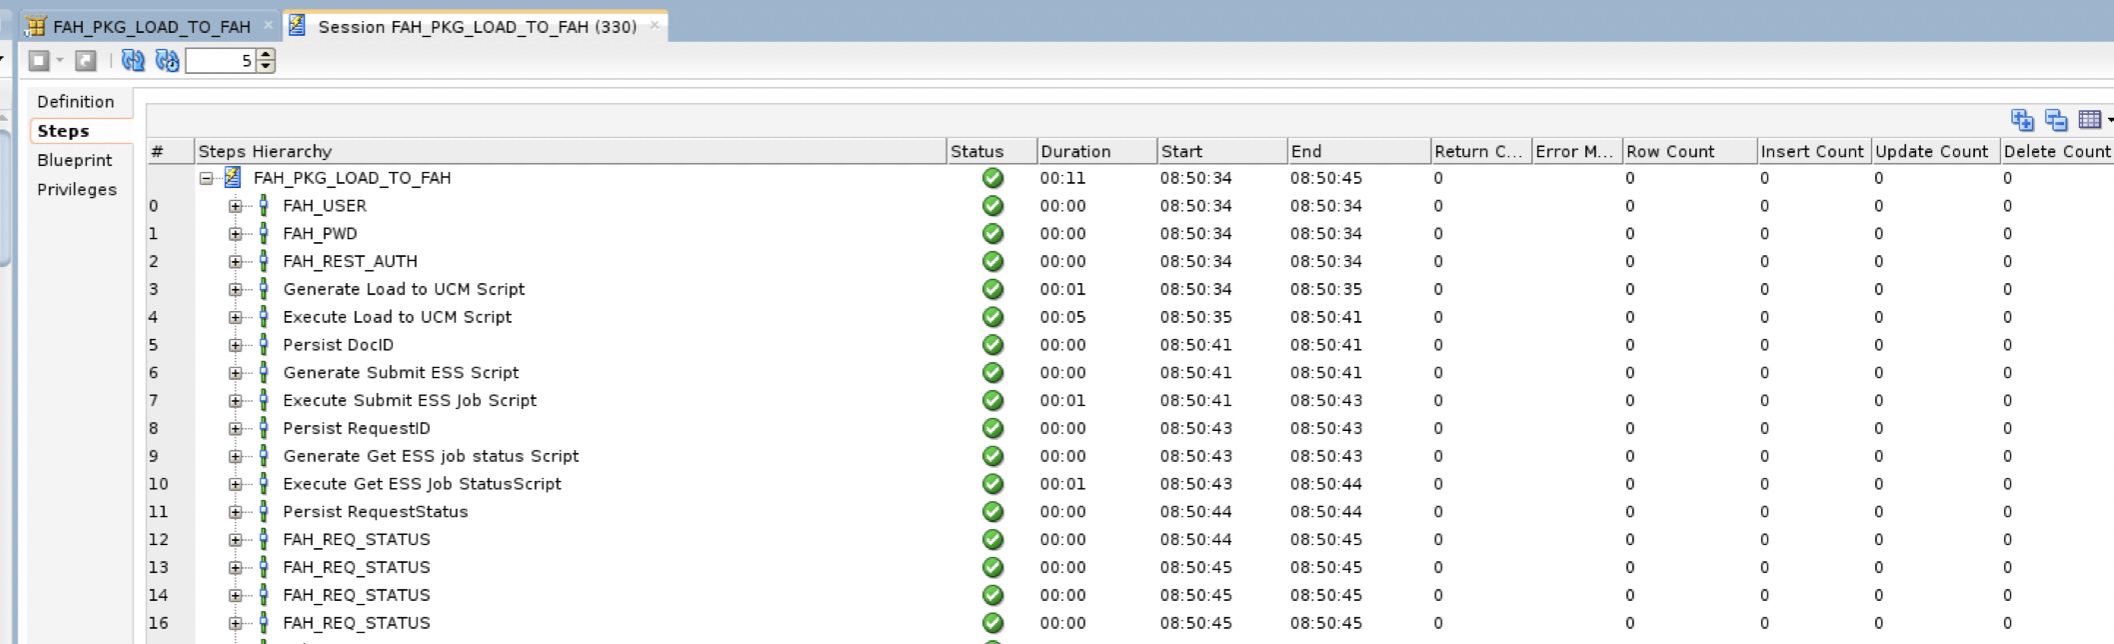This screenshot has height=644, width=2114.
Task: Expand the FAH_REST_AUTH step
Action: click(235, 261)
